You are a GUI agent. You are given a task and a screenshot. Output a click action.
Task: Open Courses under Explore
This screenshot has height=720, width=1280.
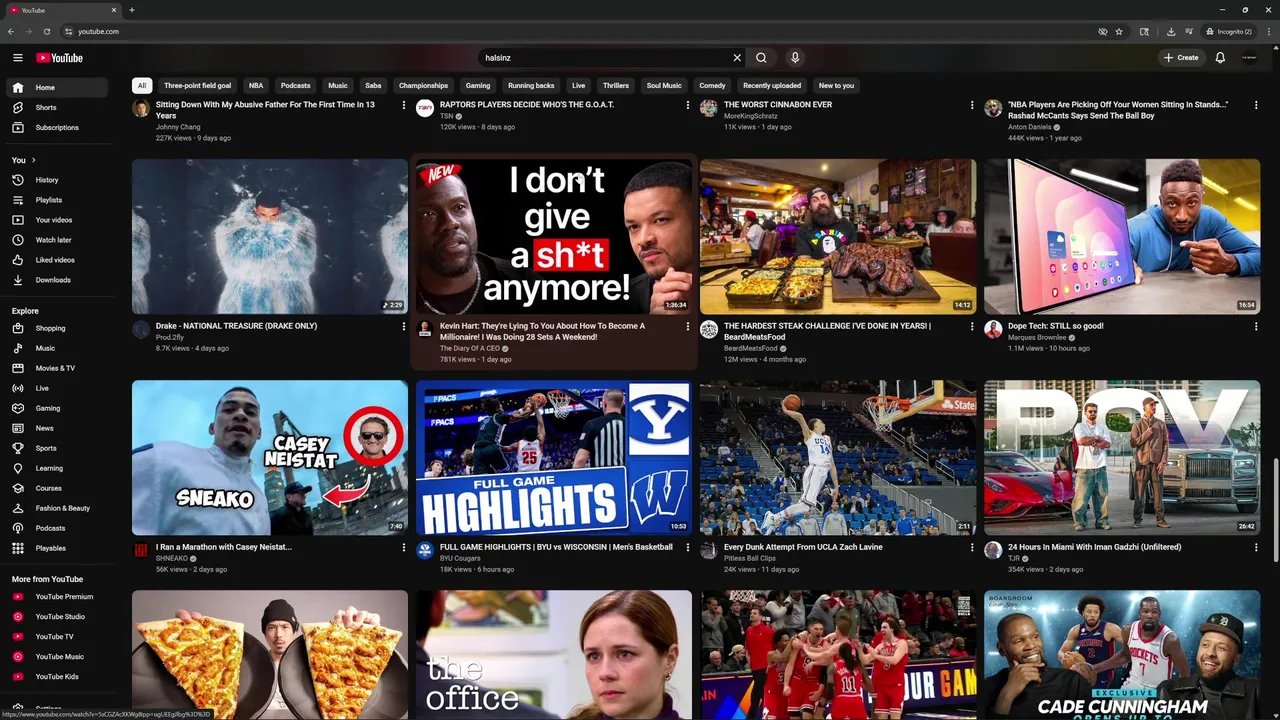pos(56,488)
